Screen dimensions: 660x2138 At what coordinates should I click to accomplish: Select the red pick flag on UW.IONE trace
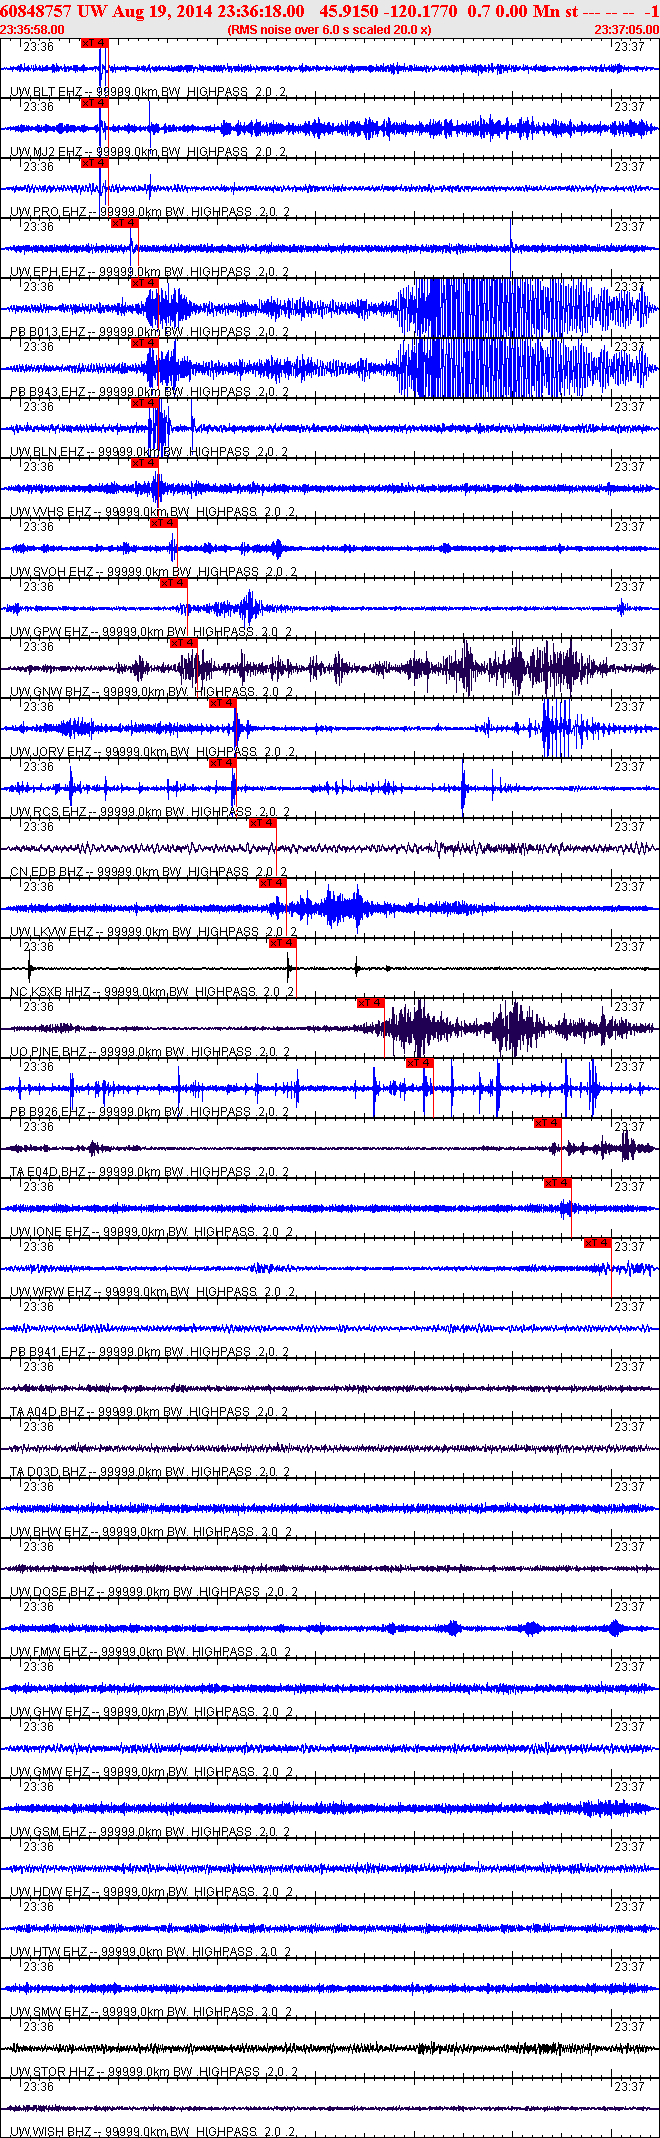click(557, 1183)
